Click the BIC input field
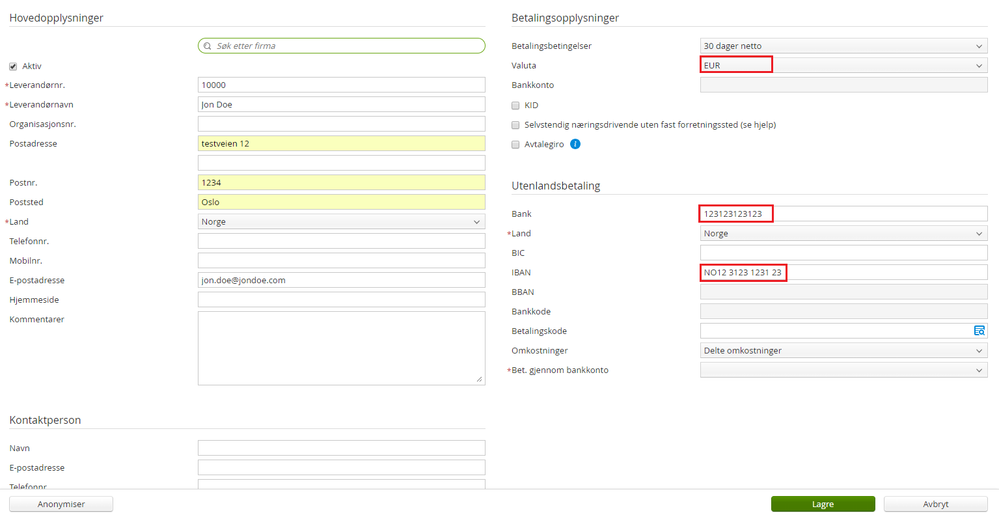 [x=843, y=252]
